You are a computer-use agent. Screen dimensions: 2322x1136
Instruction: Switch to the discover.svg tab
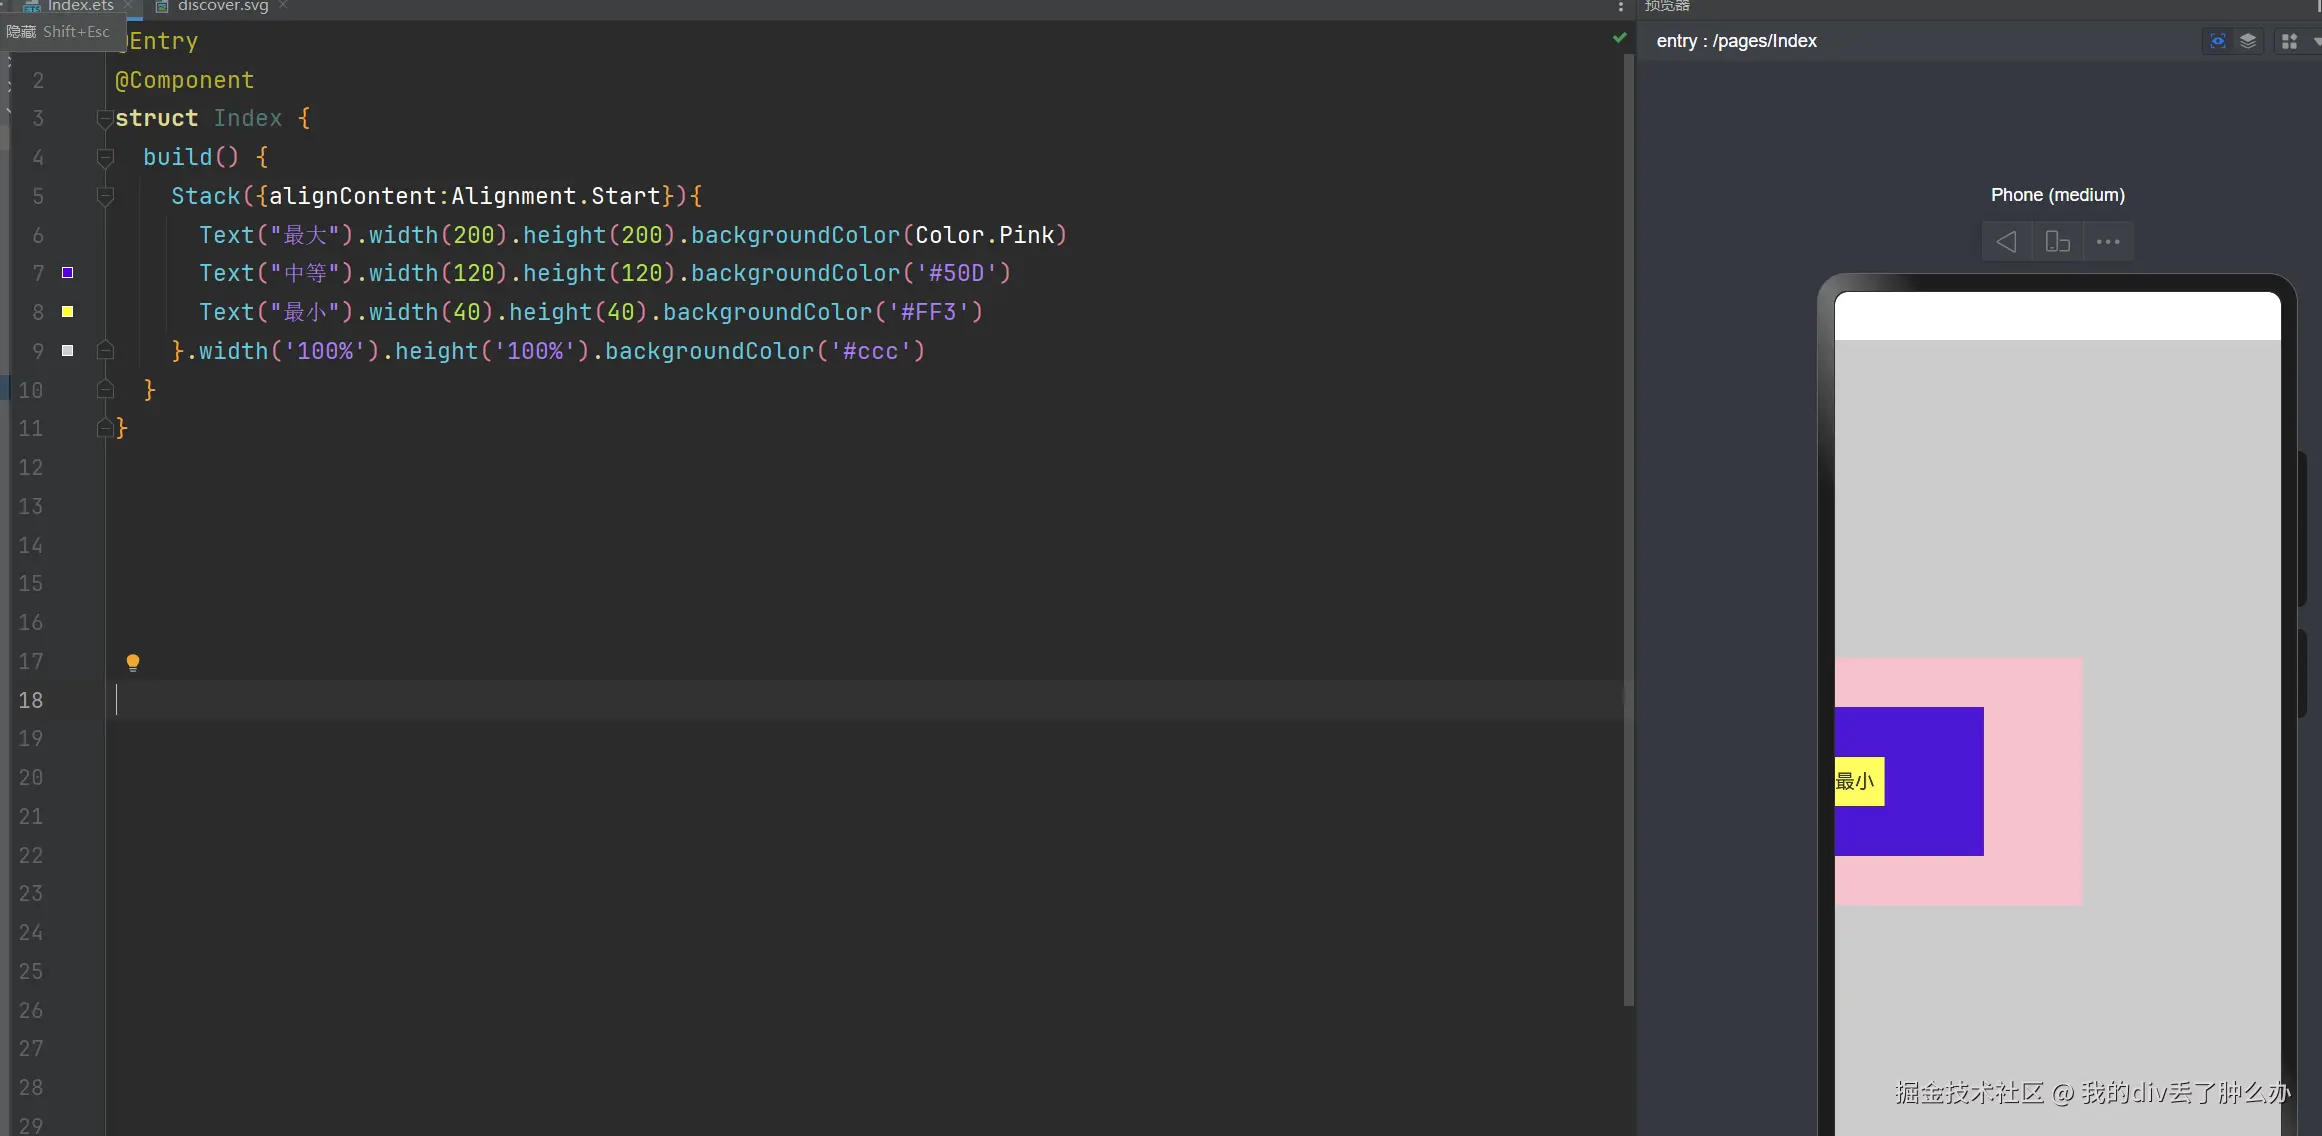(222, 6)
